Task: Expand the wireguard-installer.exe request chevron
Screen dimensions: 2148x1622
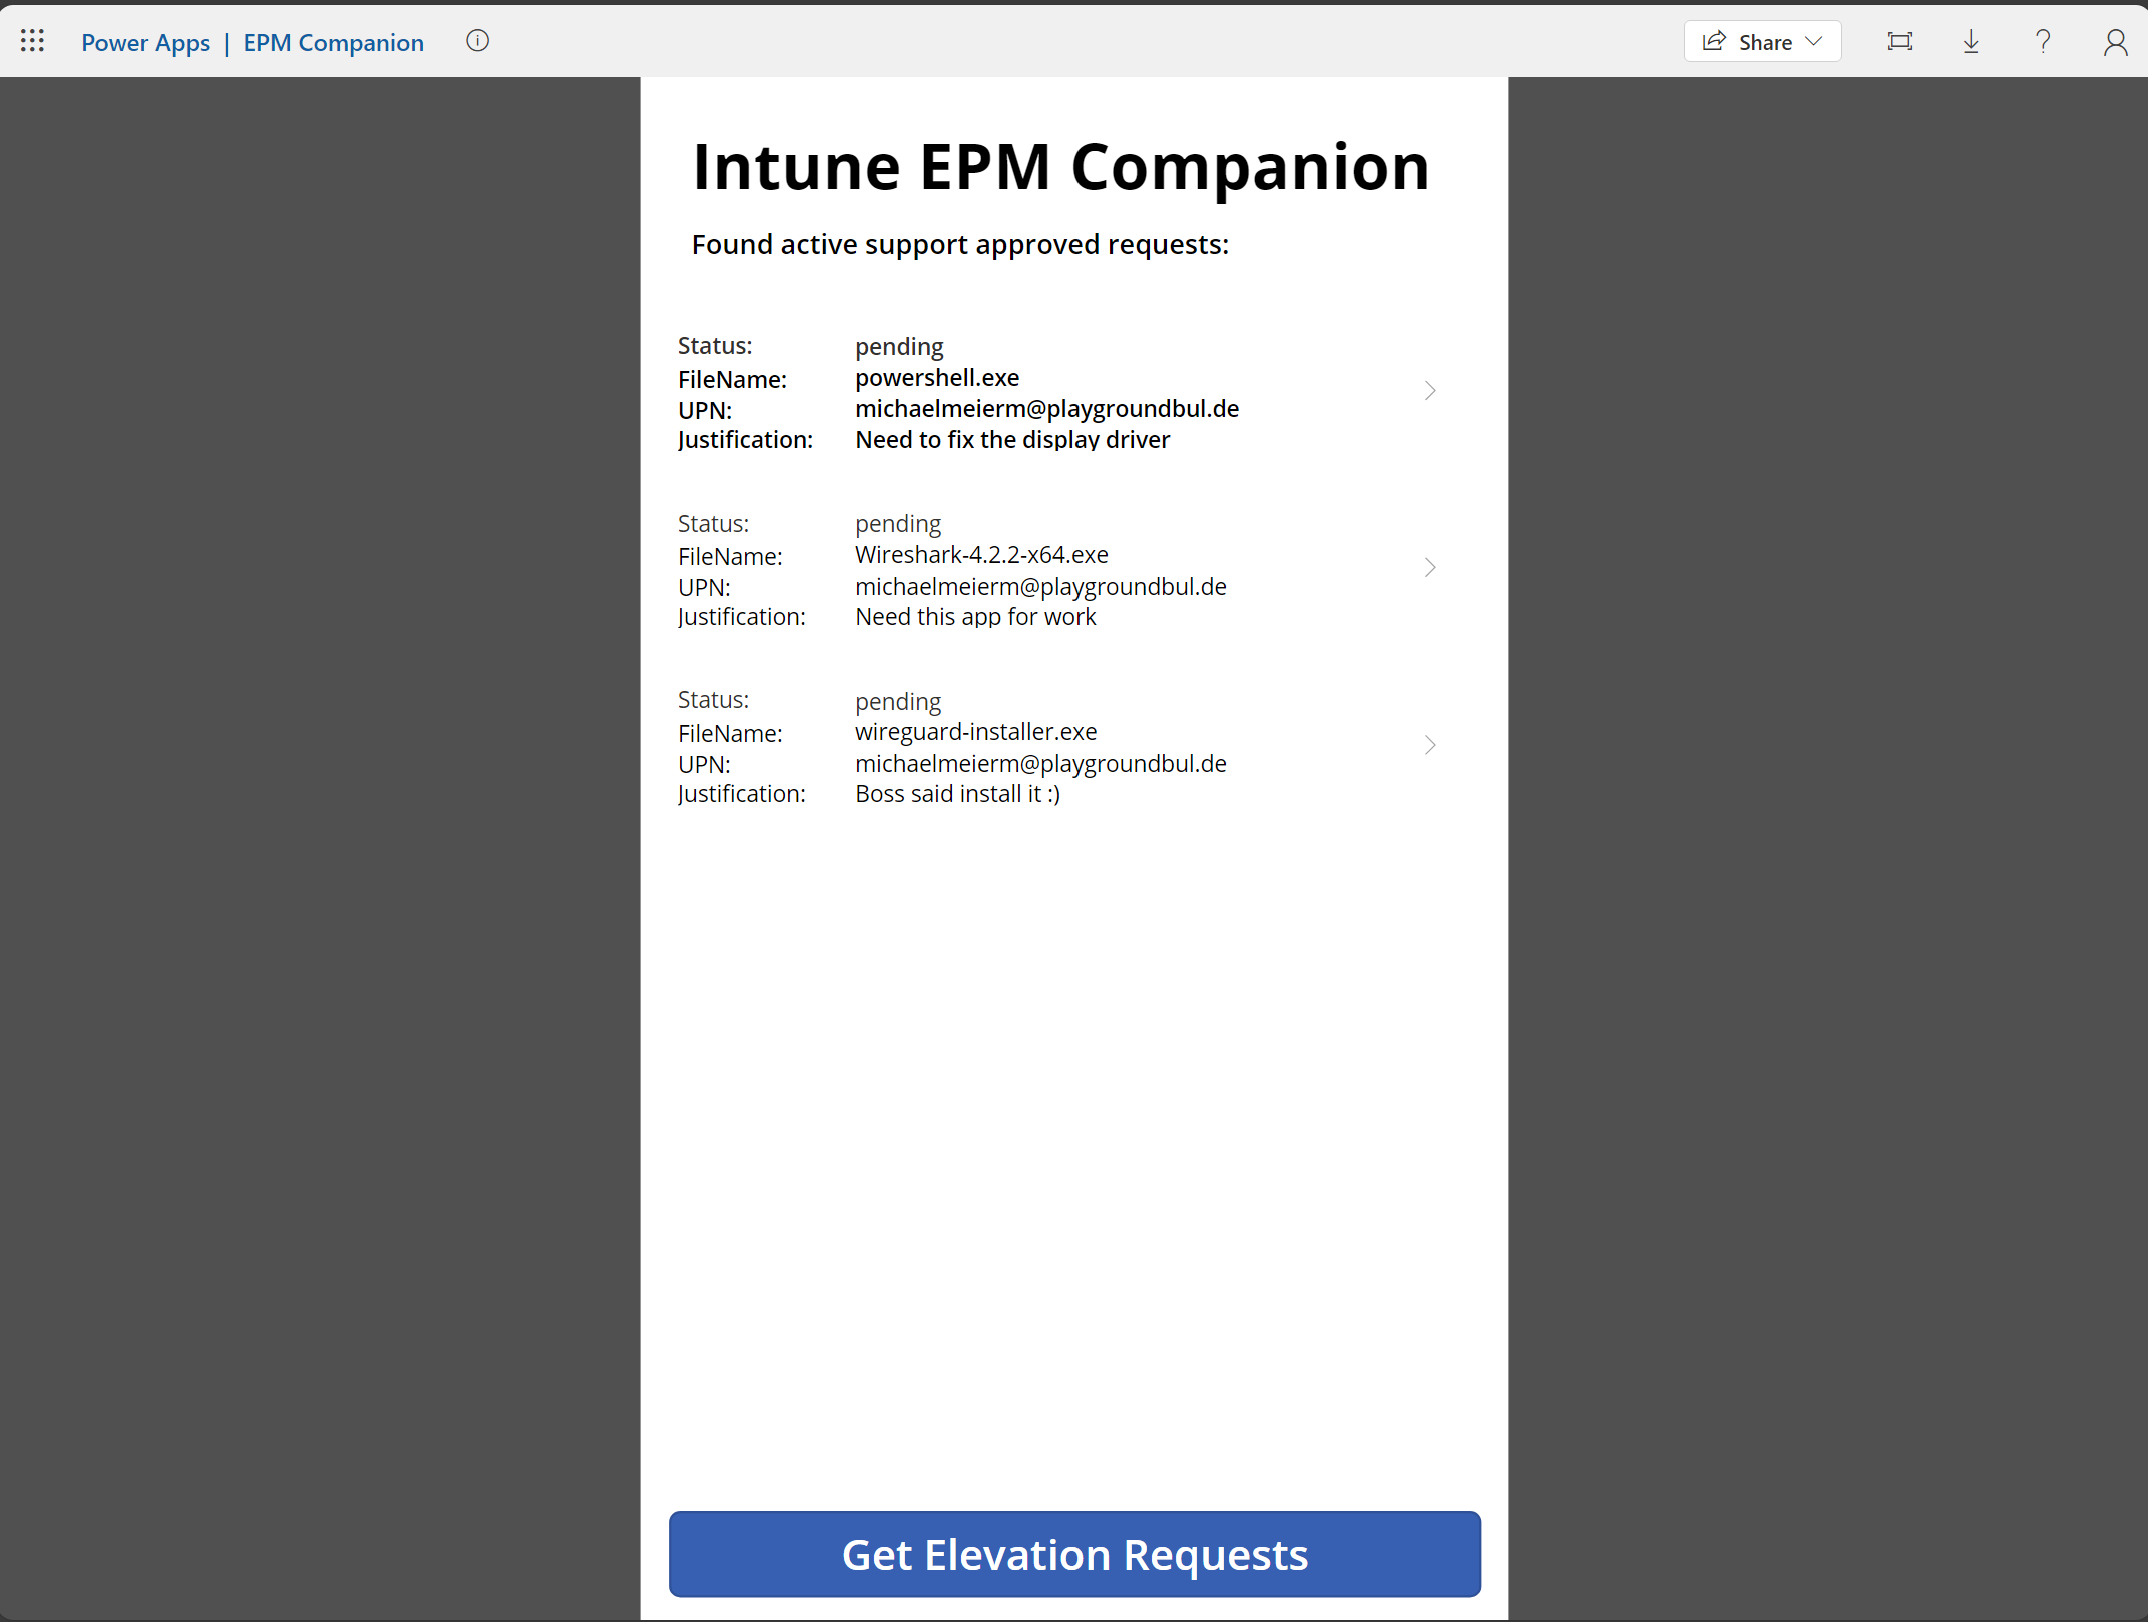Action: (x=1430, y=745)
